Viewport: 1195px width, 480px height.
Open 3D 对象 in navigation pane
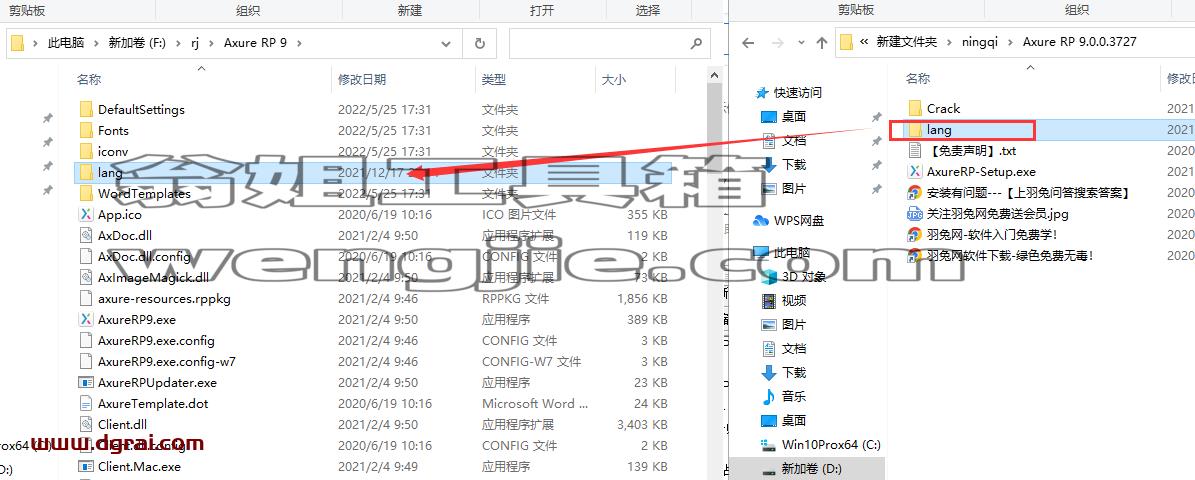(x=803, y=277)
